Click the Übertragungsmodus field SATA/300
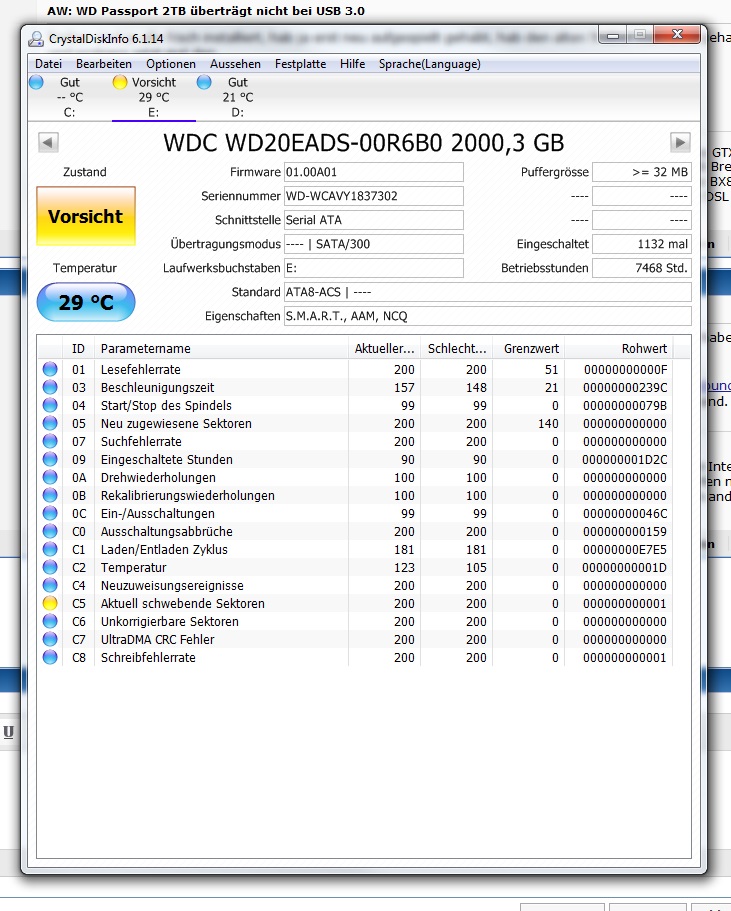Screen dimensions: 731x911 pyautogui.click(x=374, y=244)
